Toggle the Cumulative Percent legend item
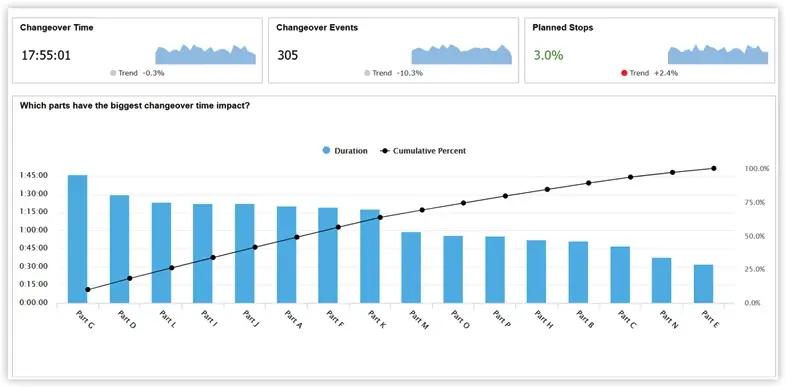 coord(424,151)
